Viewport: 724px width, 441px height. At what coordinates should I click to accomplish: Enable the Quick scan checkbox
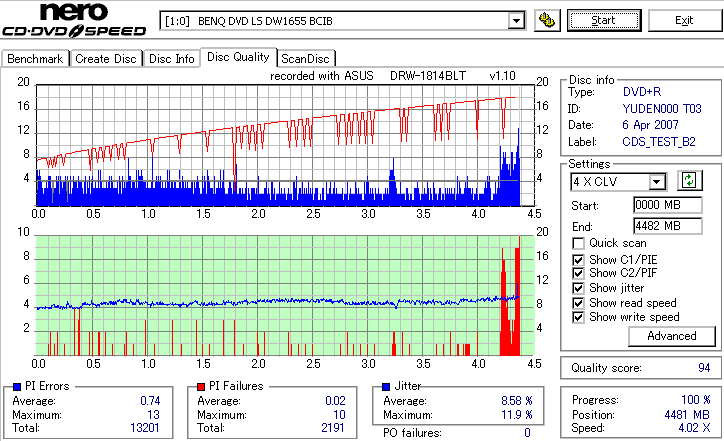point(578,243)
